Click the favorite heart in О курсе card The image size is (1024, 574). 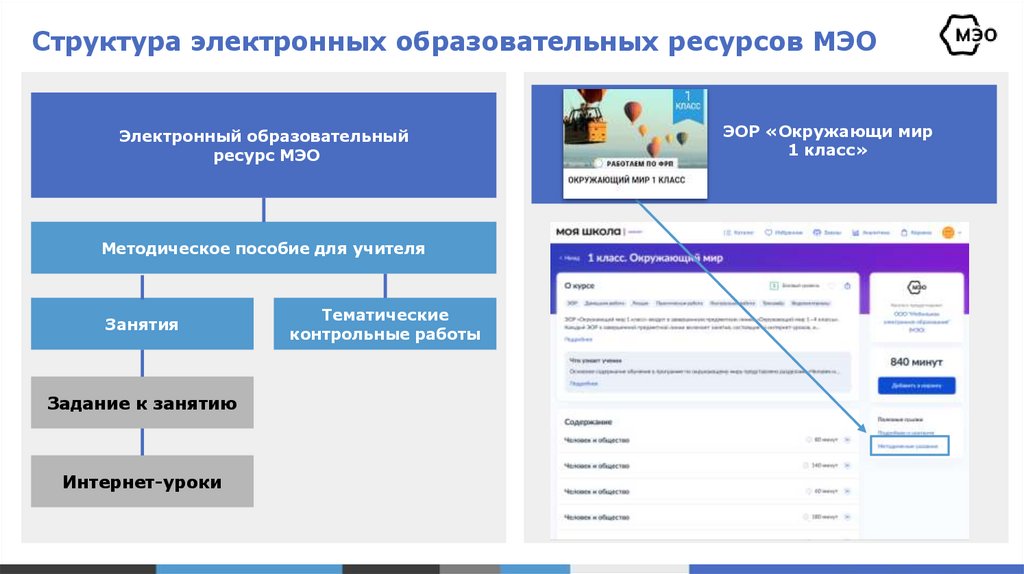tap(832, 286)
